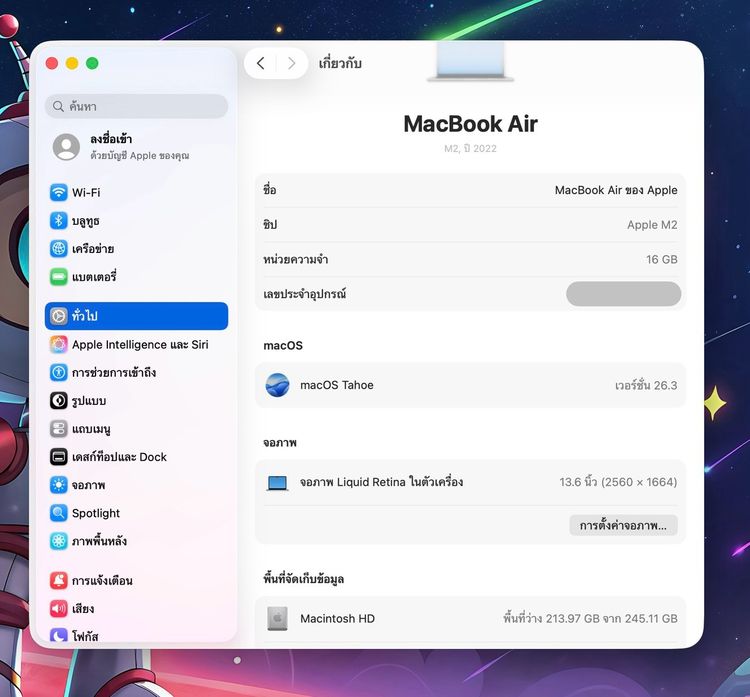Click the name value MacBook Air ของ Apple

[616, 190]
